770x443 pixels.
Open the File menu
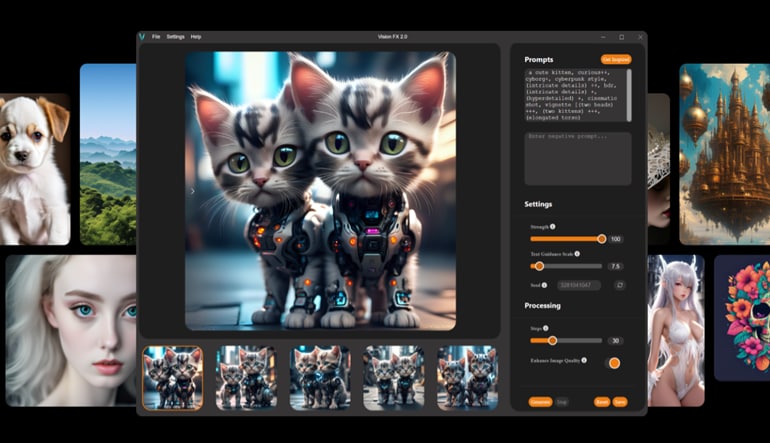tap(156, 37)
